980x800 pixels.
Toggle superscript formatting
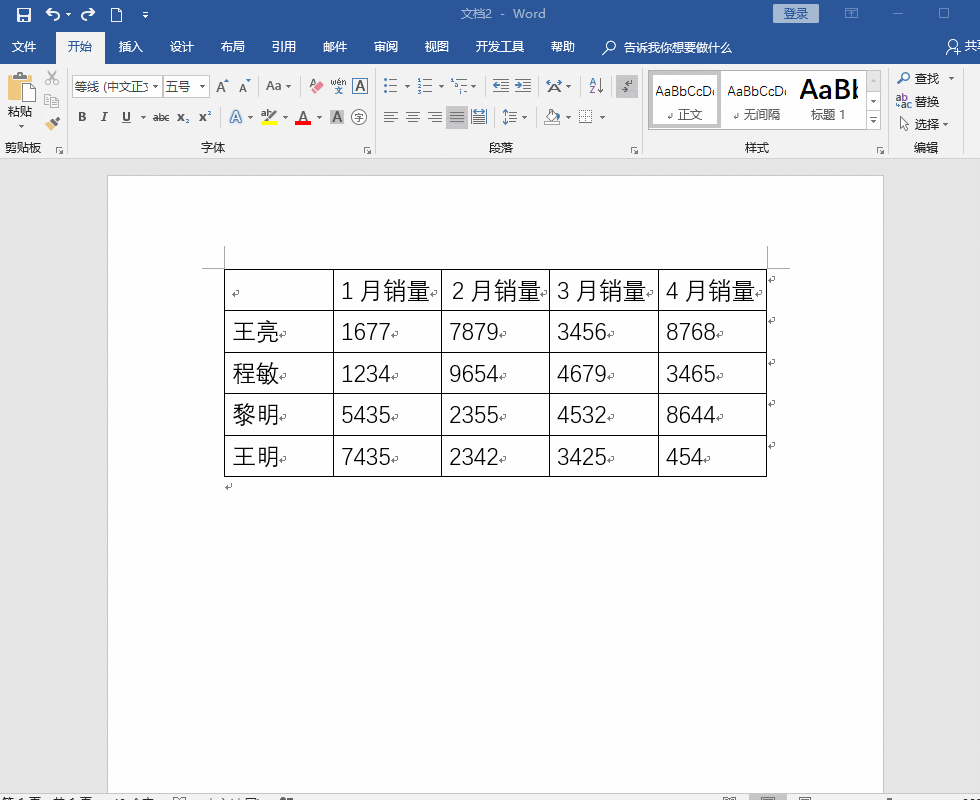[x=203, y=118]
